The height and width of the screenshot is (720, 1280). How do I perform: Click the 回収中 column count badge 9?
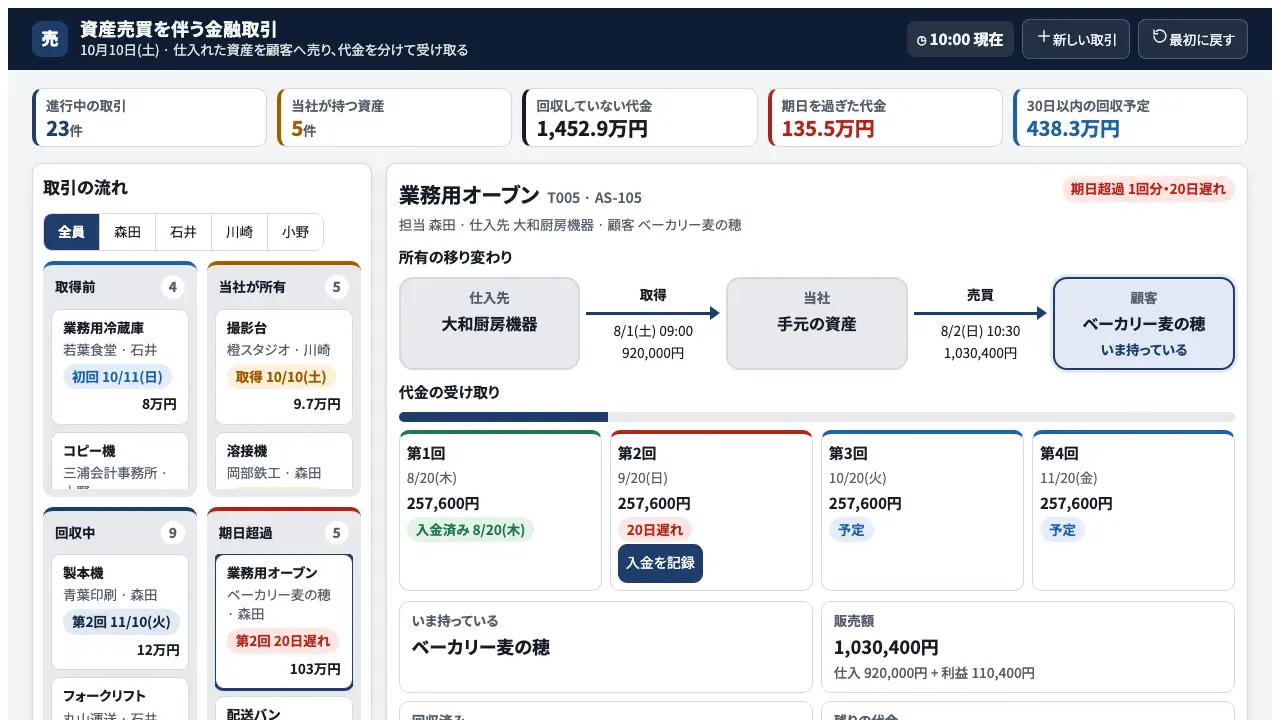click(173, 533)
